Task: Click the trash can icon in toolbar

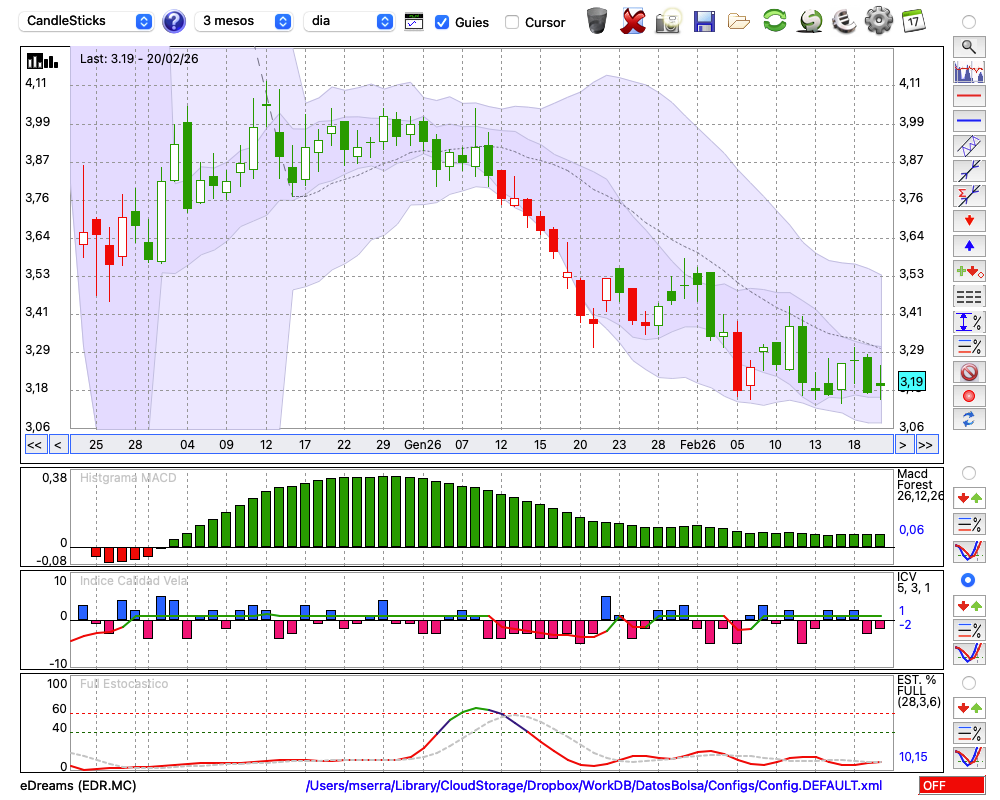Action: (597, 20)
